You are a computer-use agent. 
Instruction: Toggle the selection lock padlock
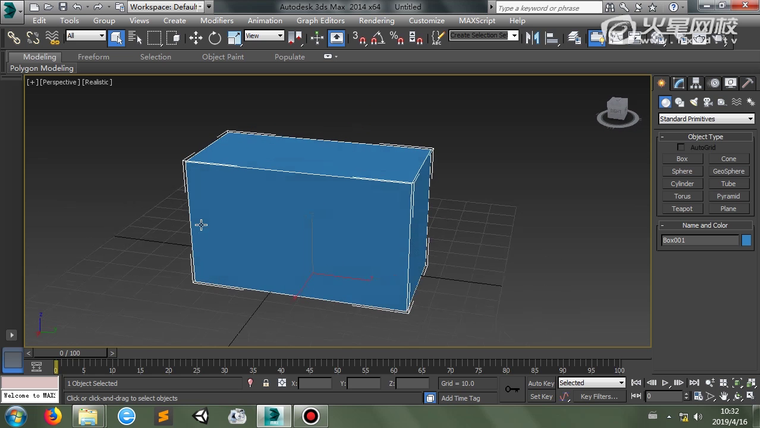point(265,383)
